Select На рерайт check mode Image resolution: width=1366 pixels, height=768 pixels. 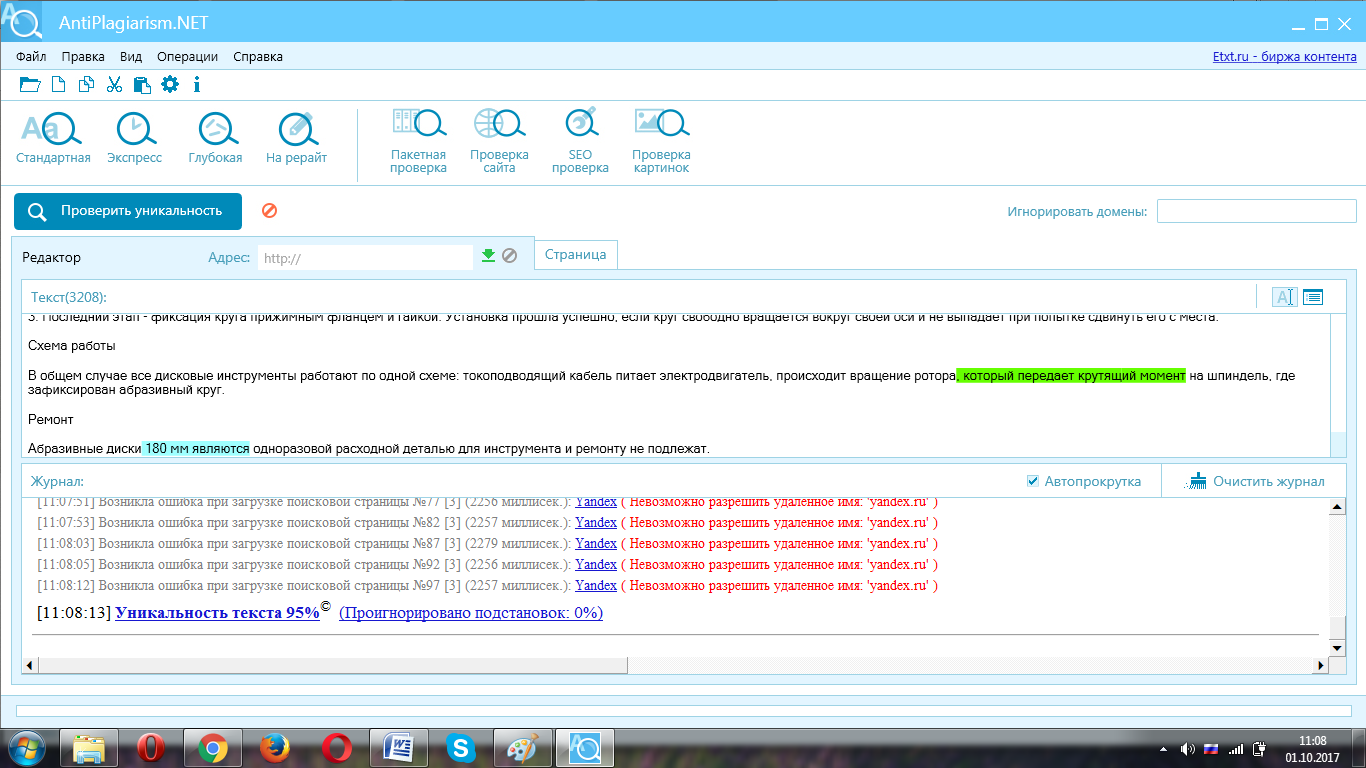pos(296,138)
